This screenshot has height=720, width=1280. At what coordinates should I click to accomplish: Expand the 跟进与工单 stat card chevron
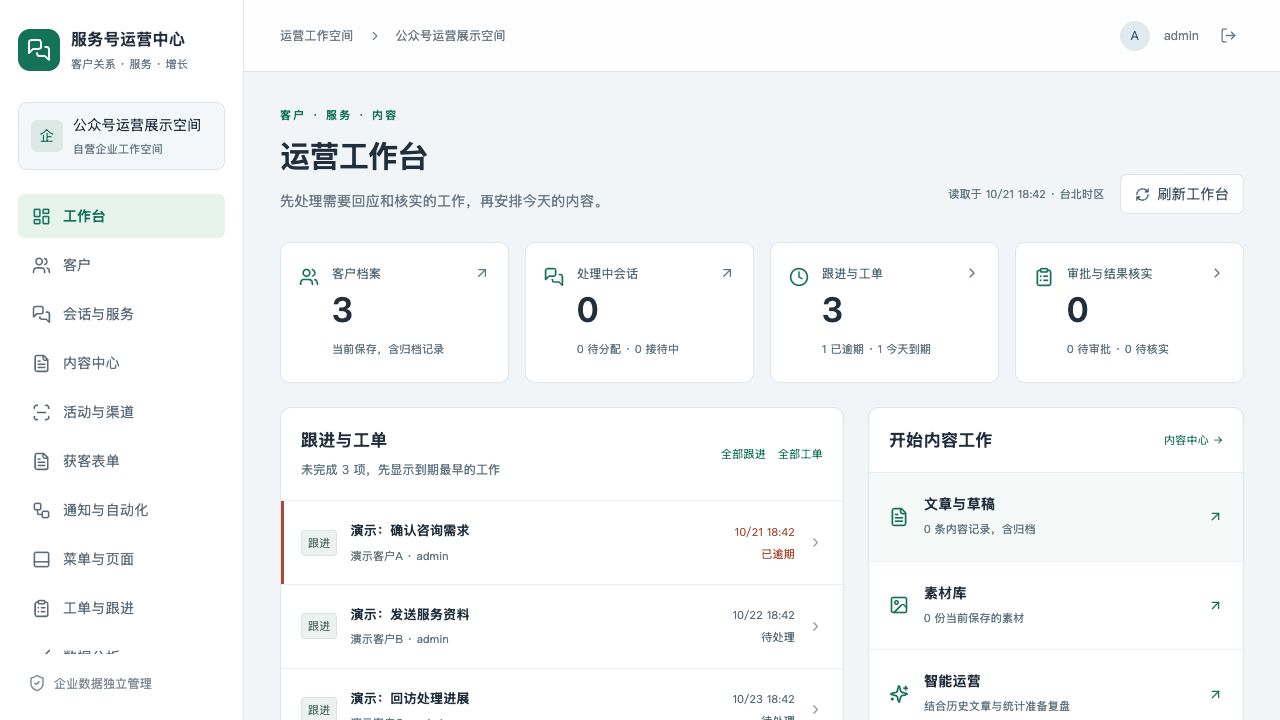pos(971,273)
